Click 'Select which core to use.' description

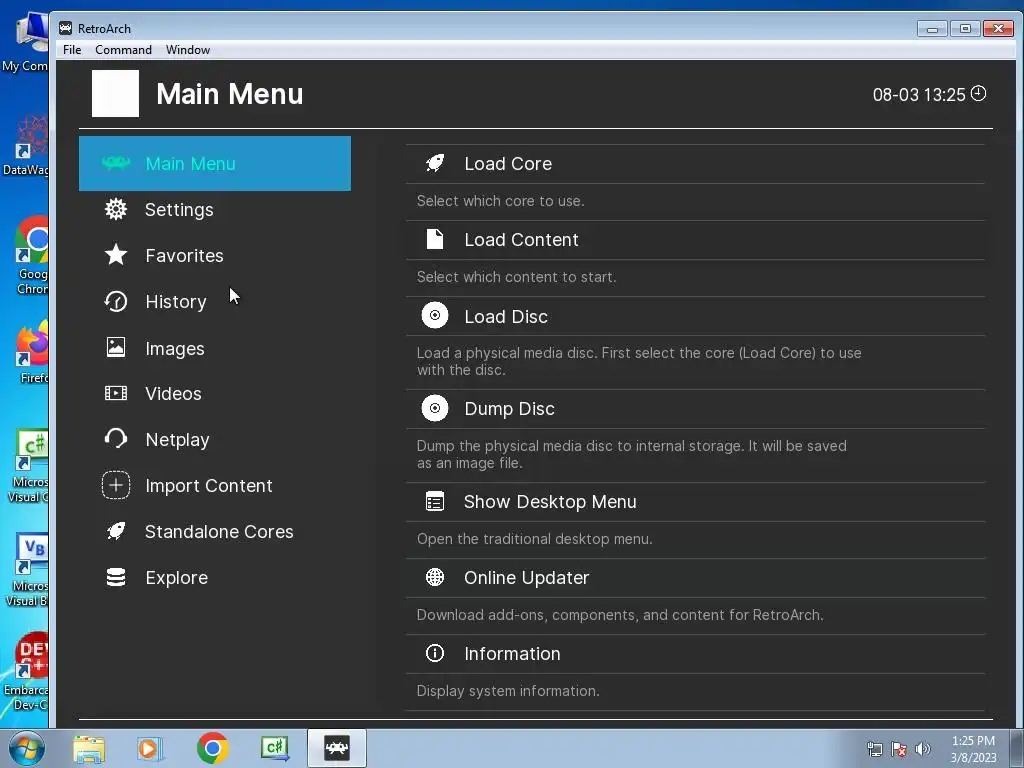point(500,200)
